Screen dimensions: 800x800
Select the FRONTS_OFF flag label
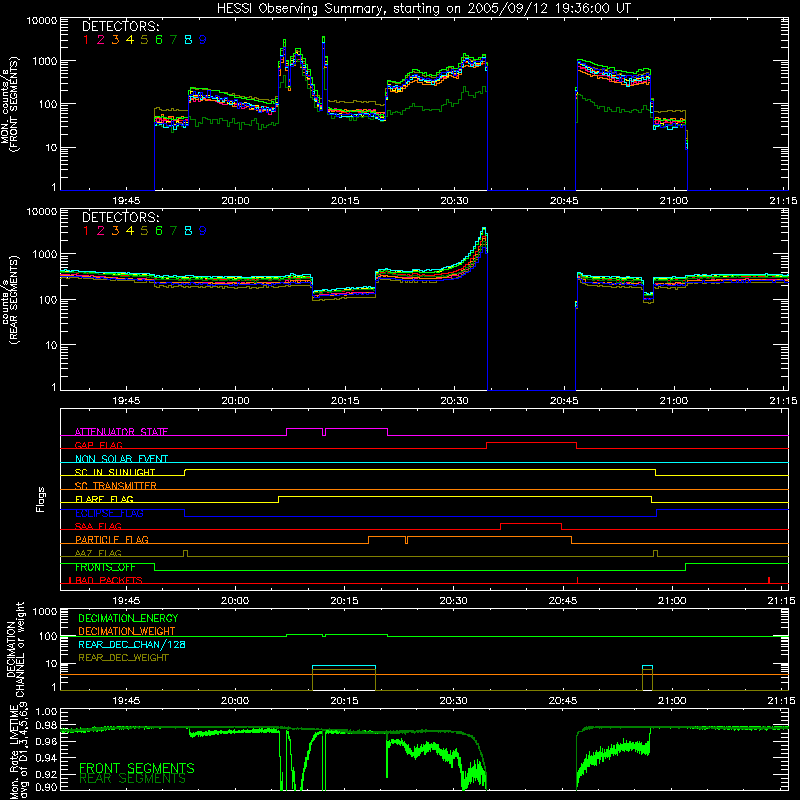(105, 567)
